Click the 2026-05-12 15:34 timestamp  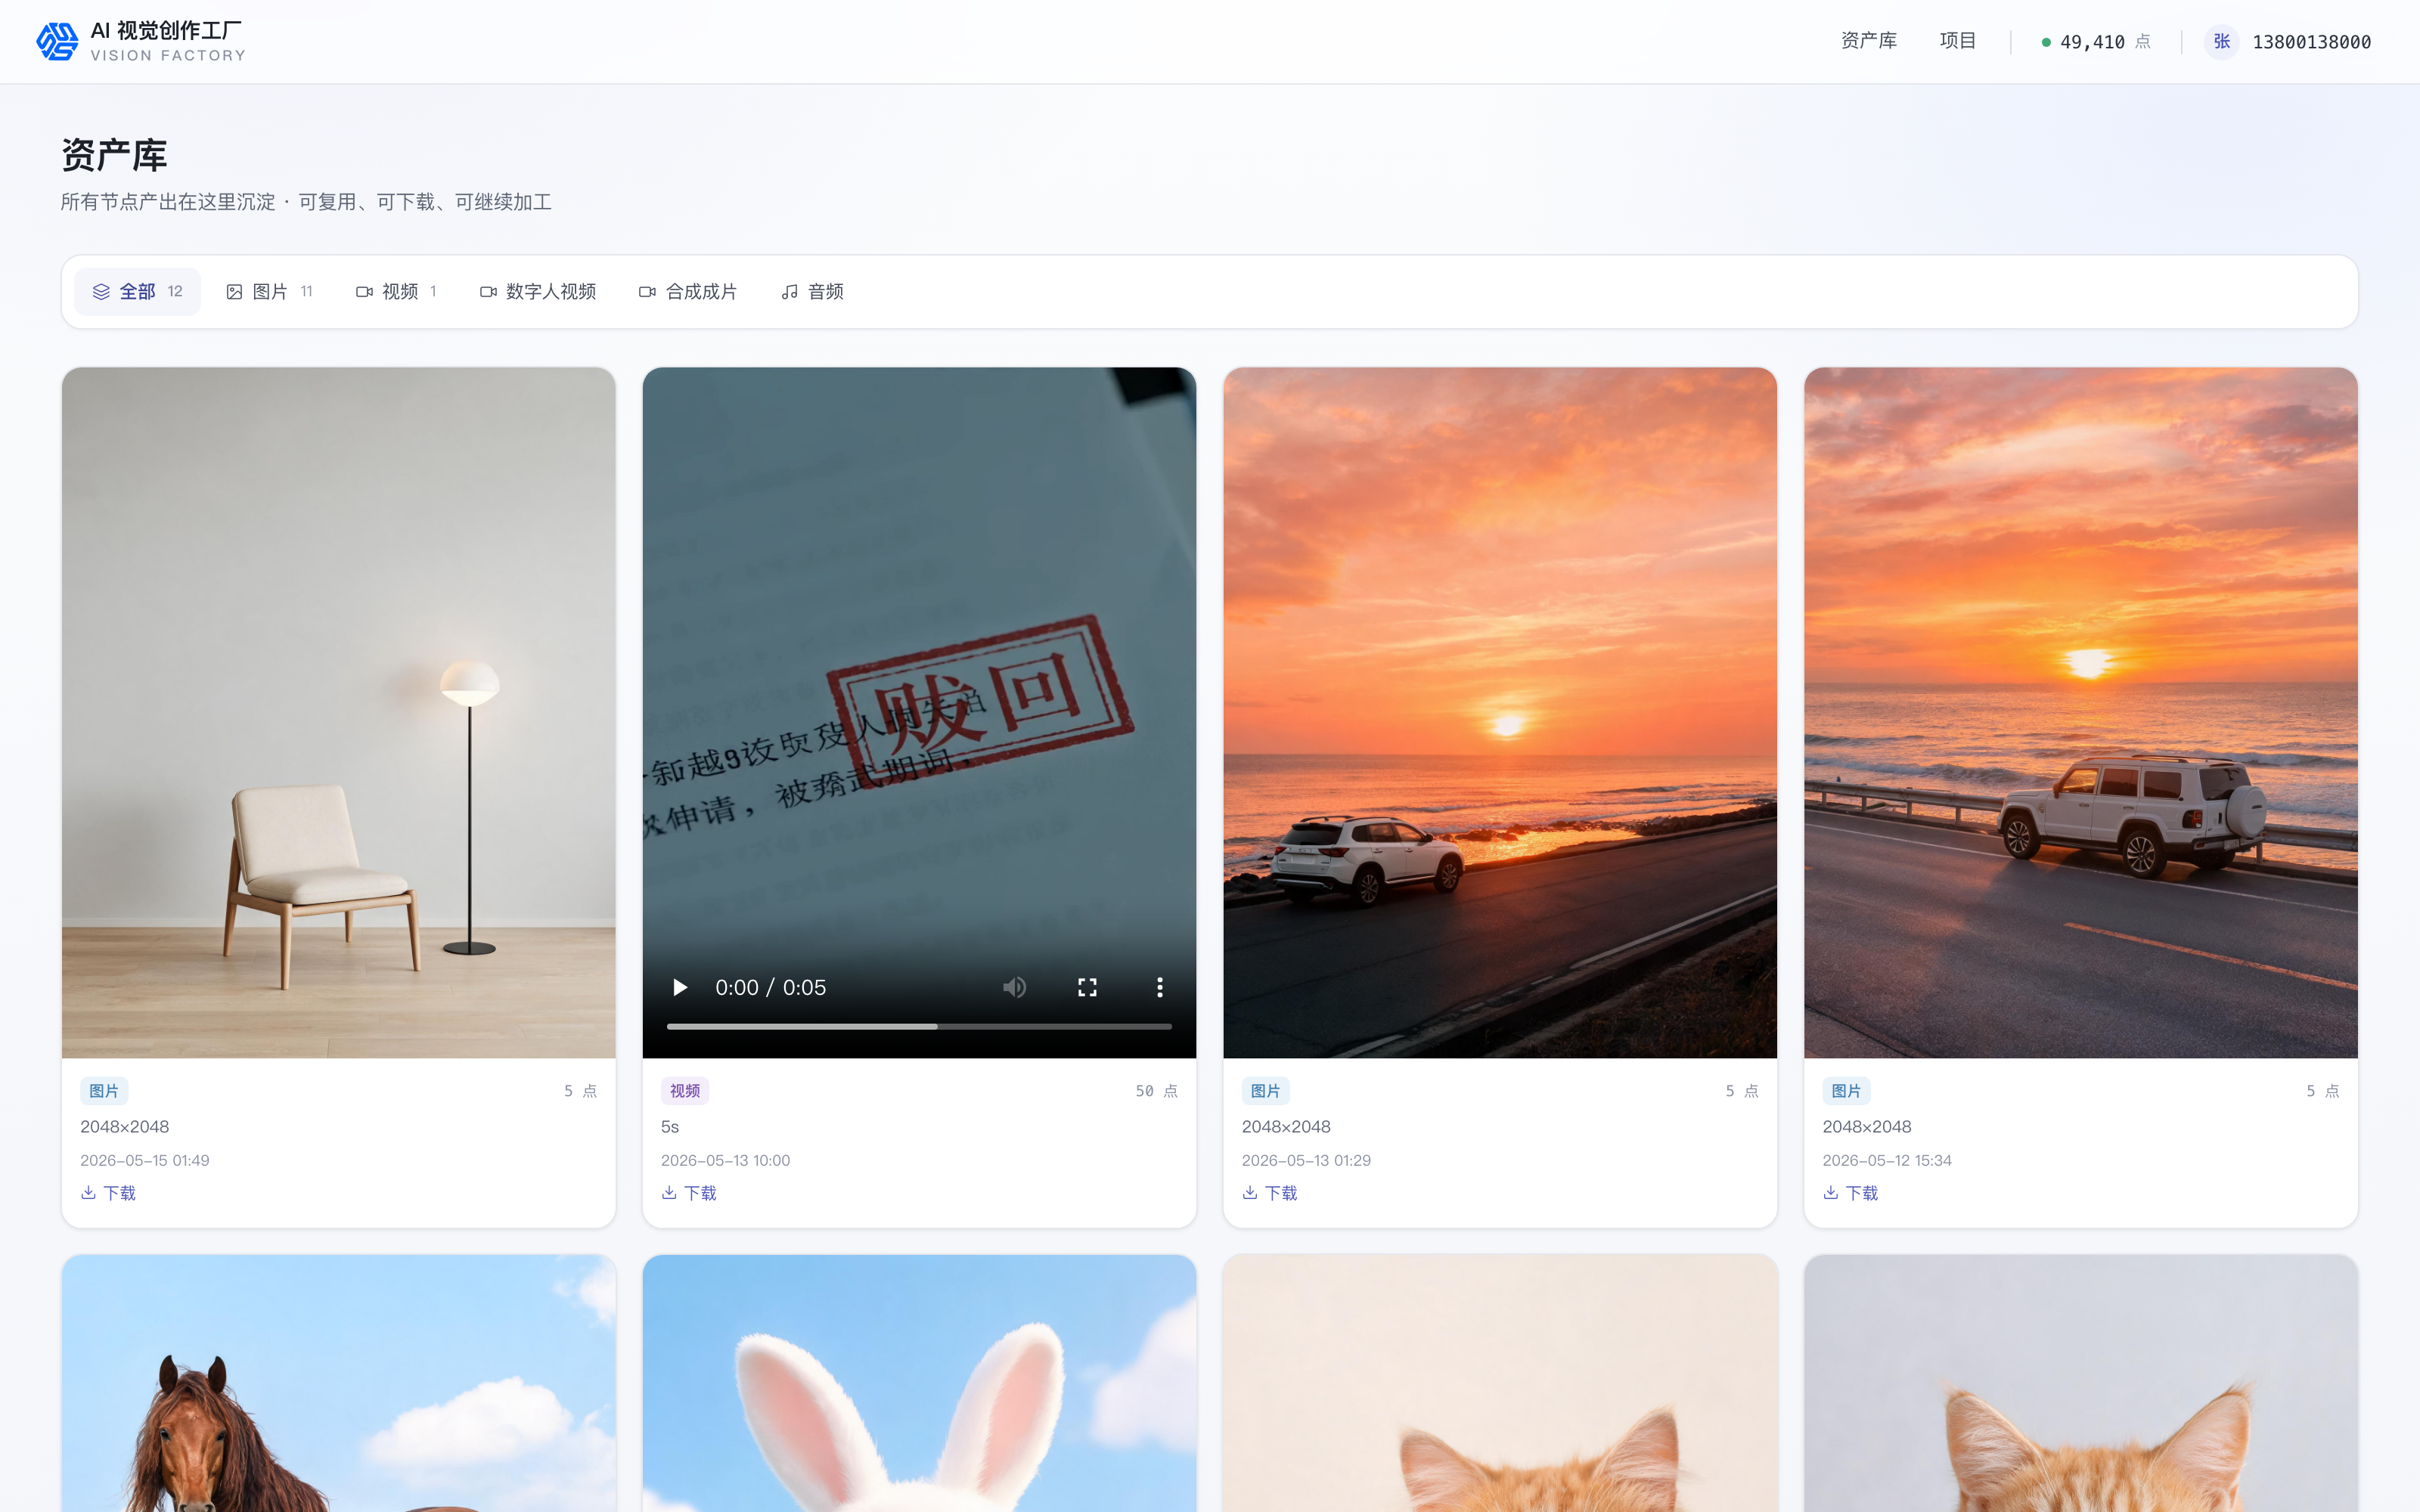(1887, 1160)
